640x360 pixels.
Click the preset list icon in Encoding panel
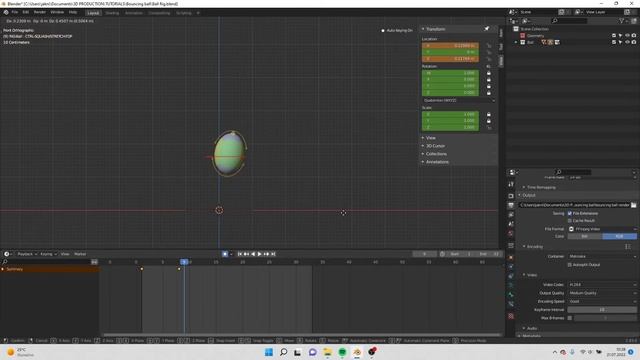coord(628,247)
